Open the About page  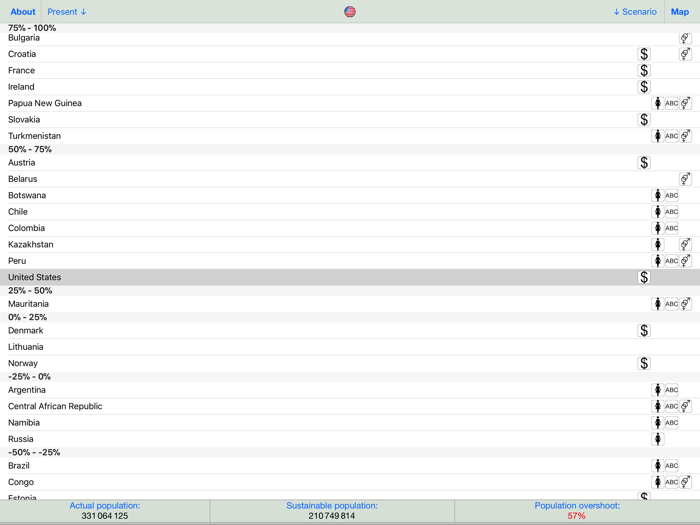(x=23, y=12)
